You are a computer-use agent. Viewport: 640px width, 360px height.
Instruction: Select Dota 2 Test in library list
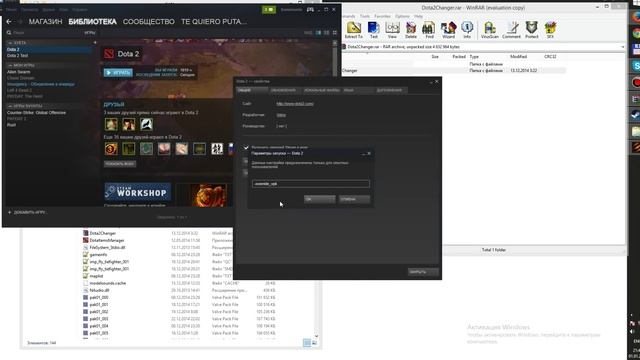coord(49,56)
